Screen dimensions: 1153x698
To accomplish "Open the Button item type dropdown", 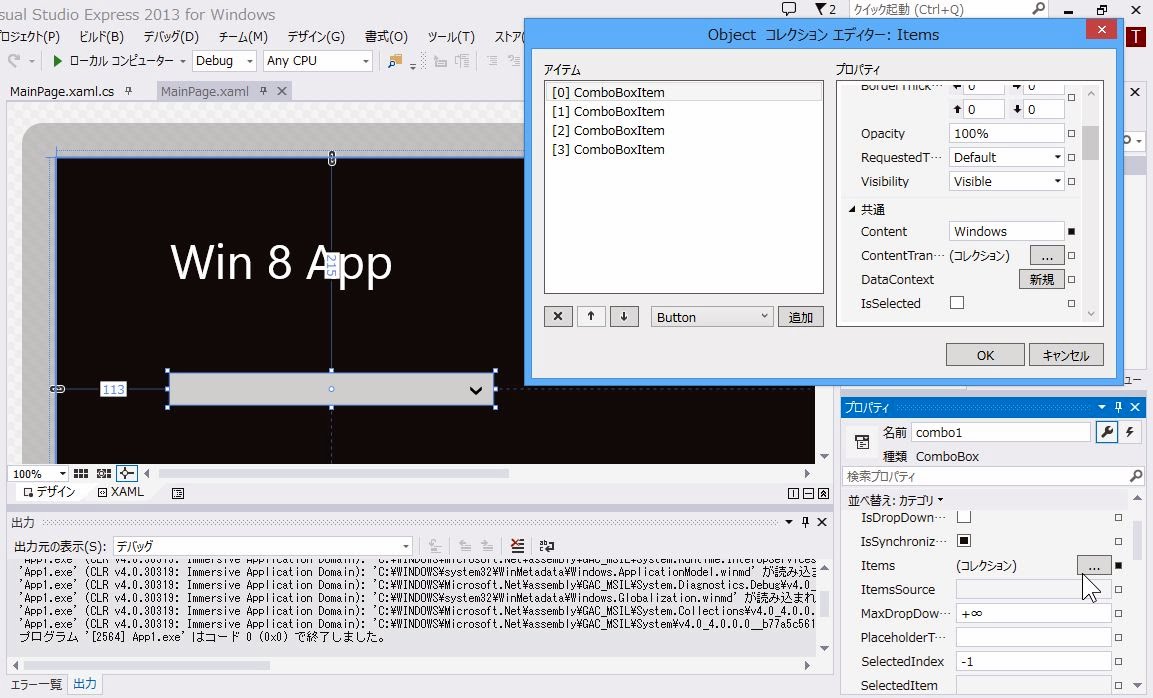I will pyautogui.click(x=712, y=317).
